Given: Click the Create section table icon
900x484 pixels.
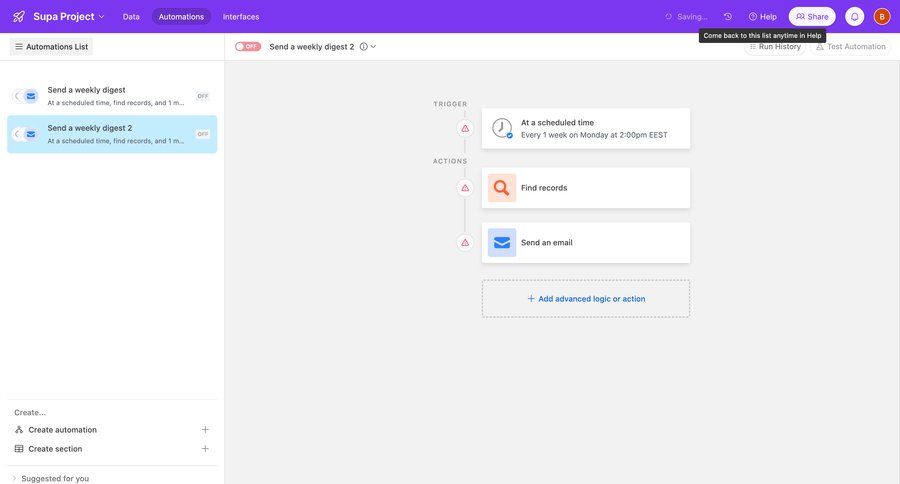Looking at the screenshot, I should 19,449.
